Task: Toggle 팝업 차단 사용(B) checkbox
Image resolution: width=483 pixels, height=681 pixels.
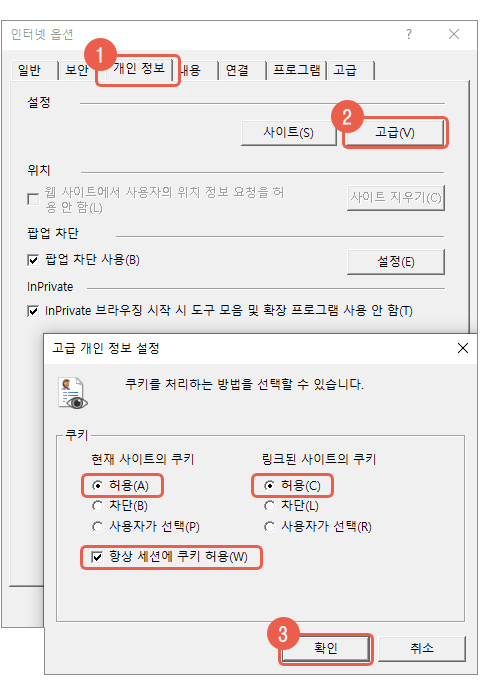Action: (33, 260)
